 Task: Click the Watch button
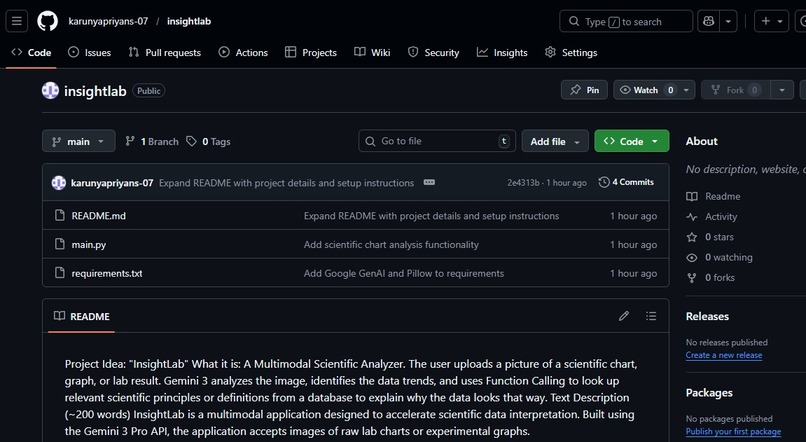[646, 90]
